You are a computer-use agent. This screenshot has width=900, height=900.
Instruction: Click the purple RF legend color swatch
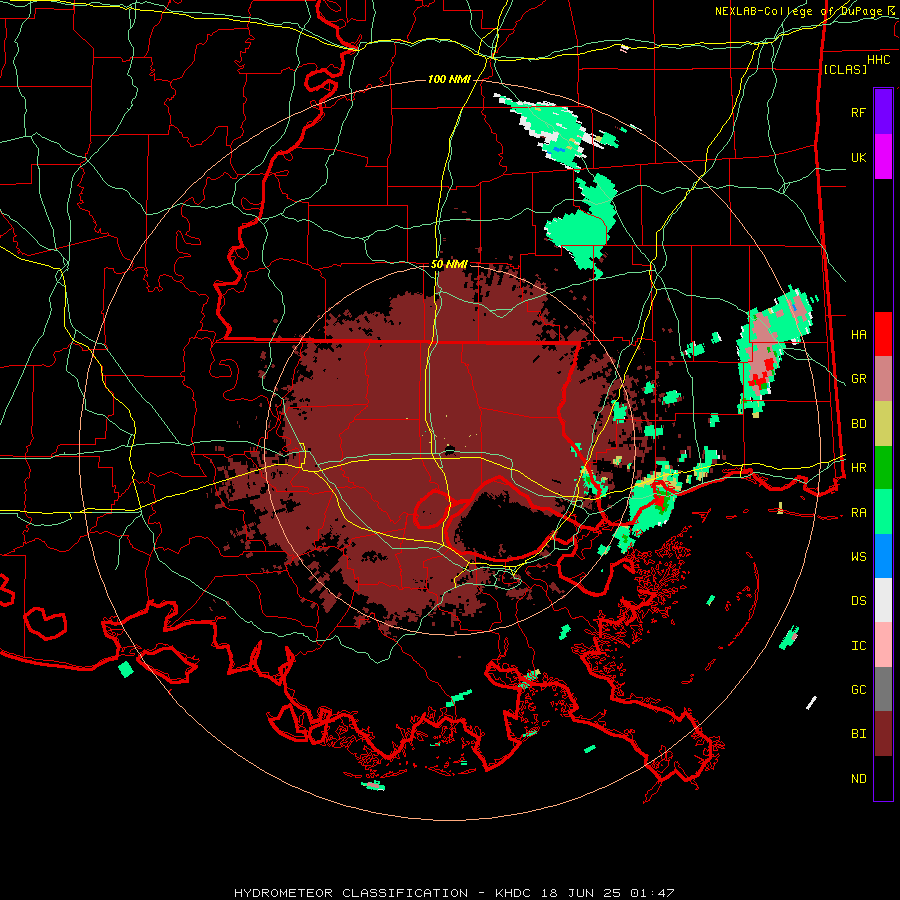(x=883, y=112)
